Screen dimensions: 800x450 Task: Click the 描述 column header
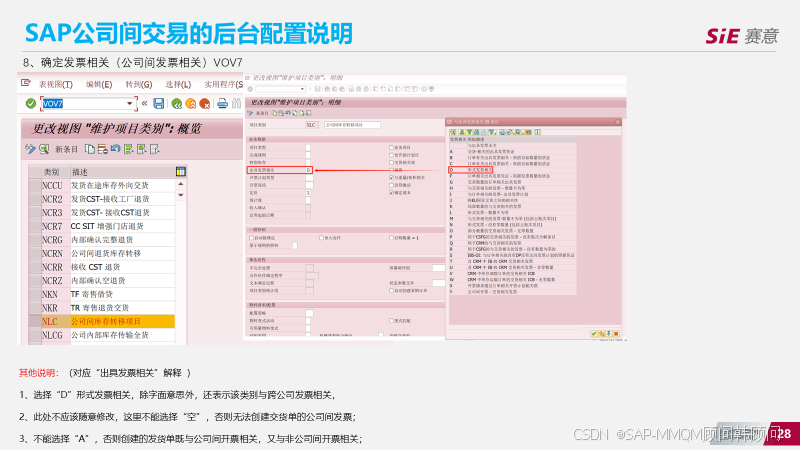click(122, 172)
